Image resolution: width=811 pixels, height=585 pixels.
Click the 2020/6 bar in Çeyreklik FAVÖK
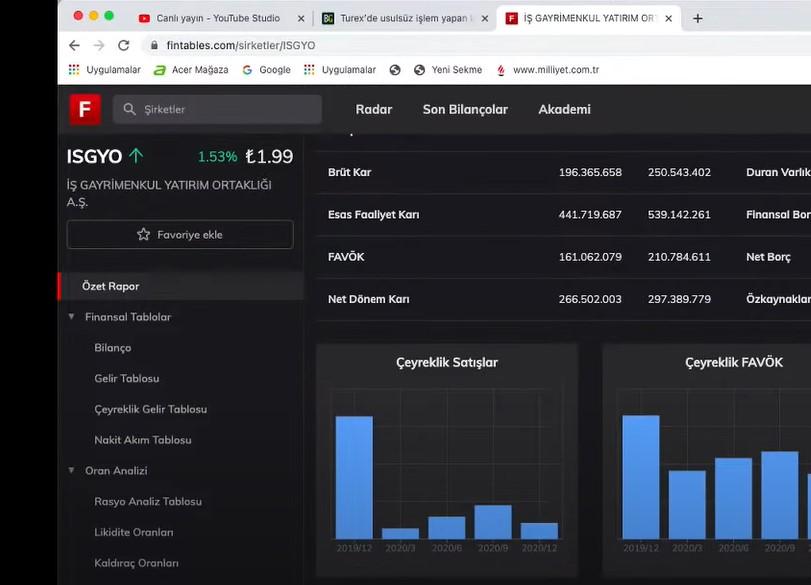click(x=733, y=499)
